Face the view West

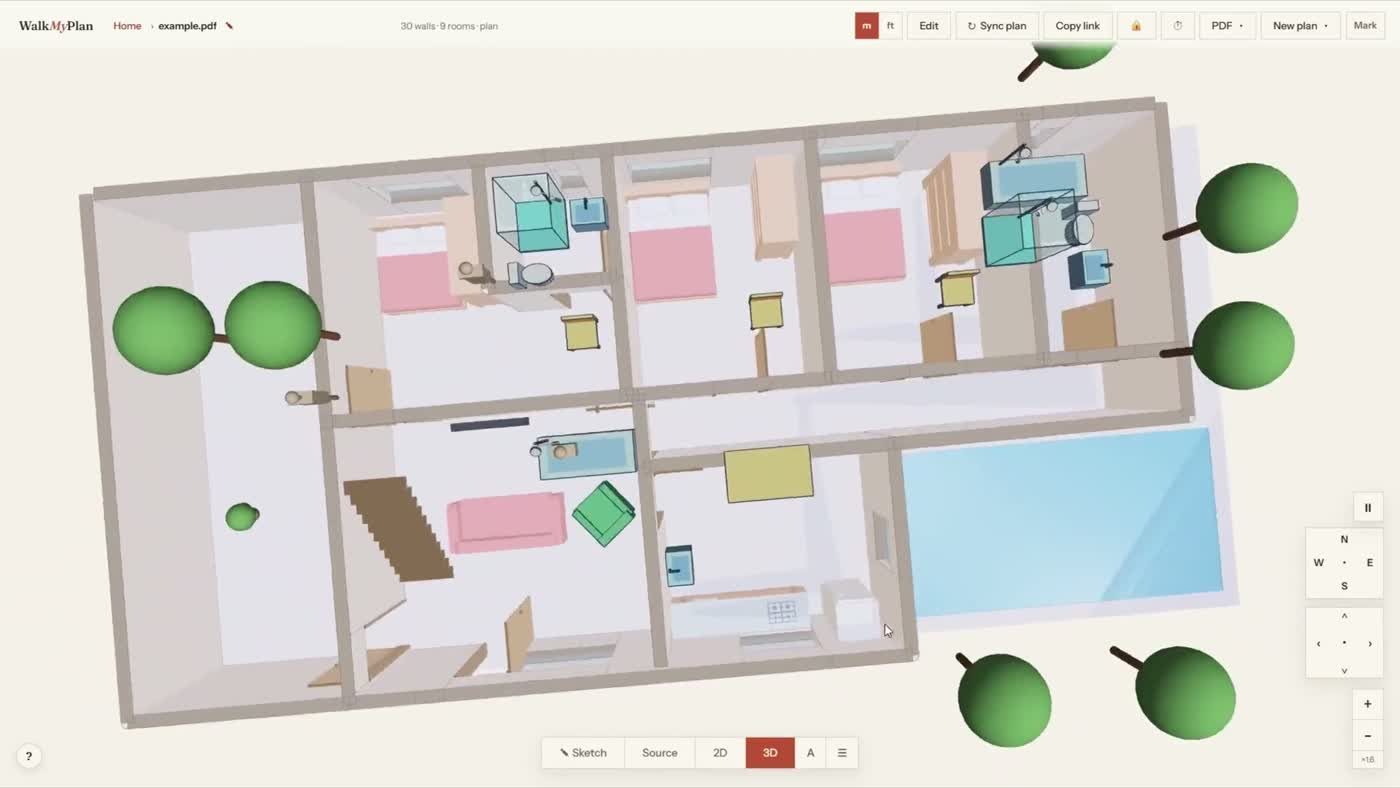pyautogui.click(x=1319, y=563)
